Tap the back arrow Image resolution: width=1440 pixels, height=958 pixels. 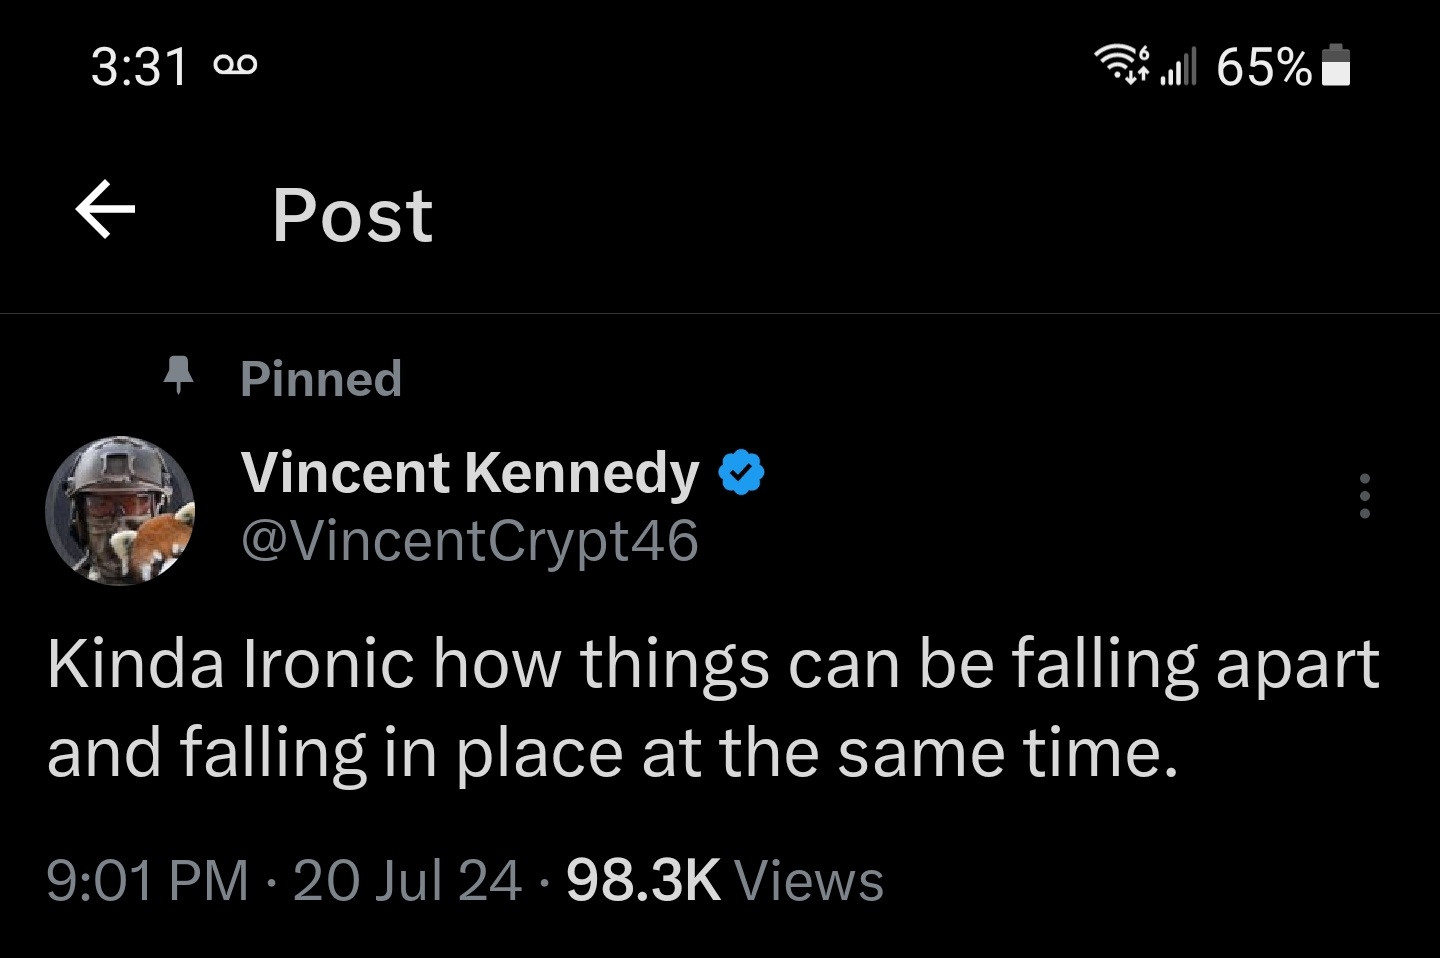(105, 210)
